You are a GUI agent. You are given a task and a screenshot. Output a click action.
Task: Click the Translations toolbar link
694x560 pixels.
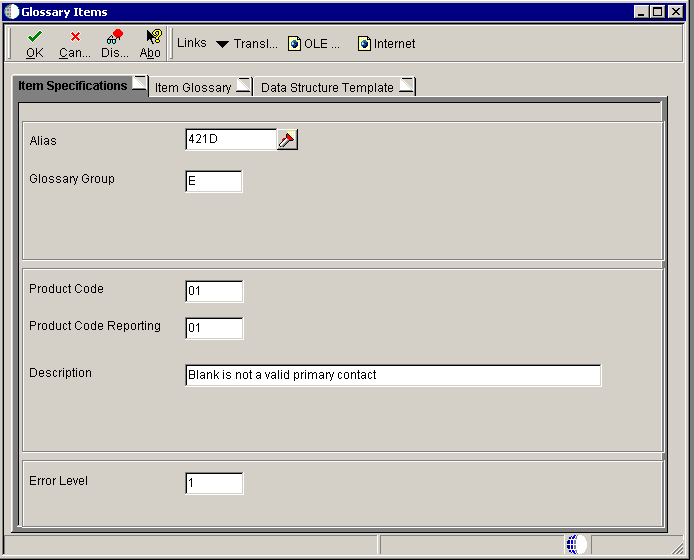[255, 44]
